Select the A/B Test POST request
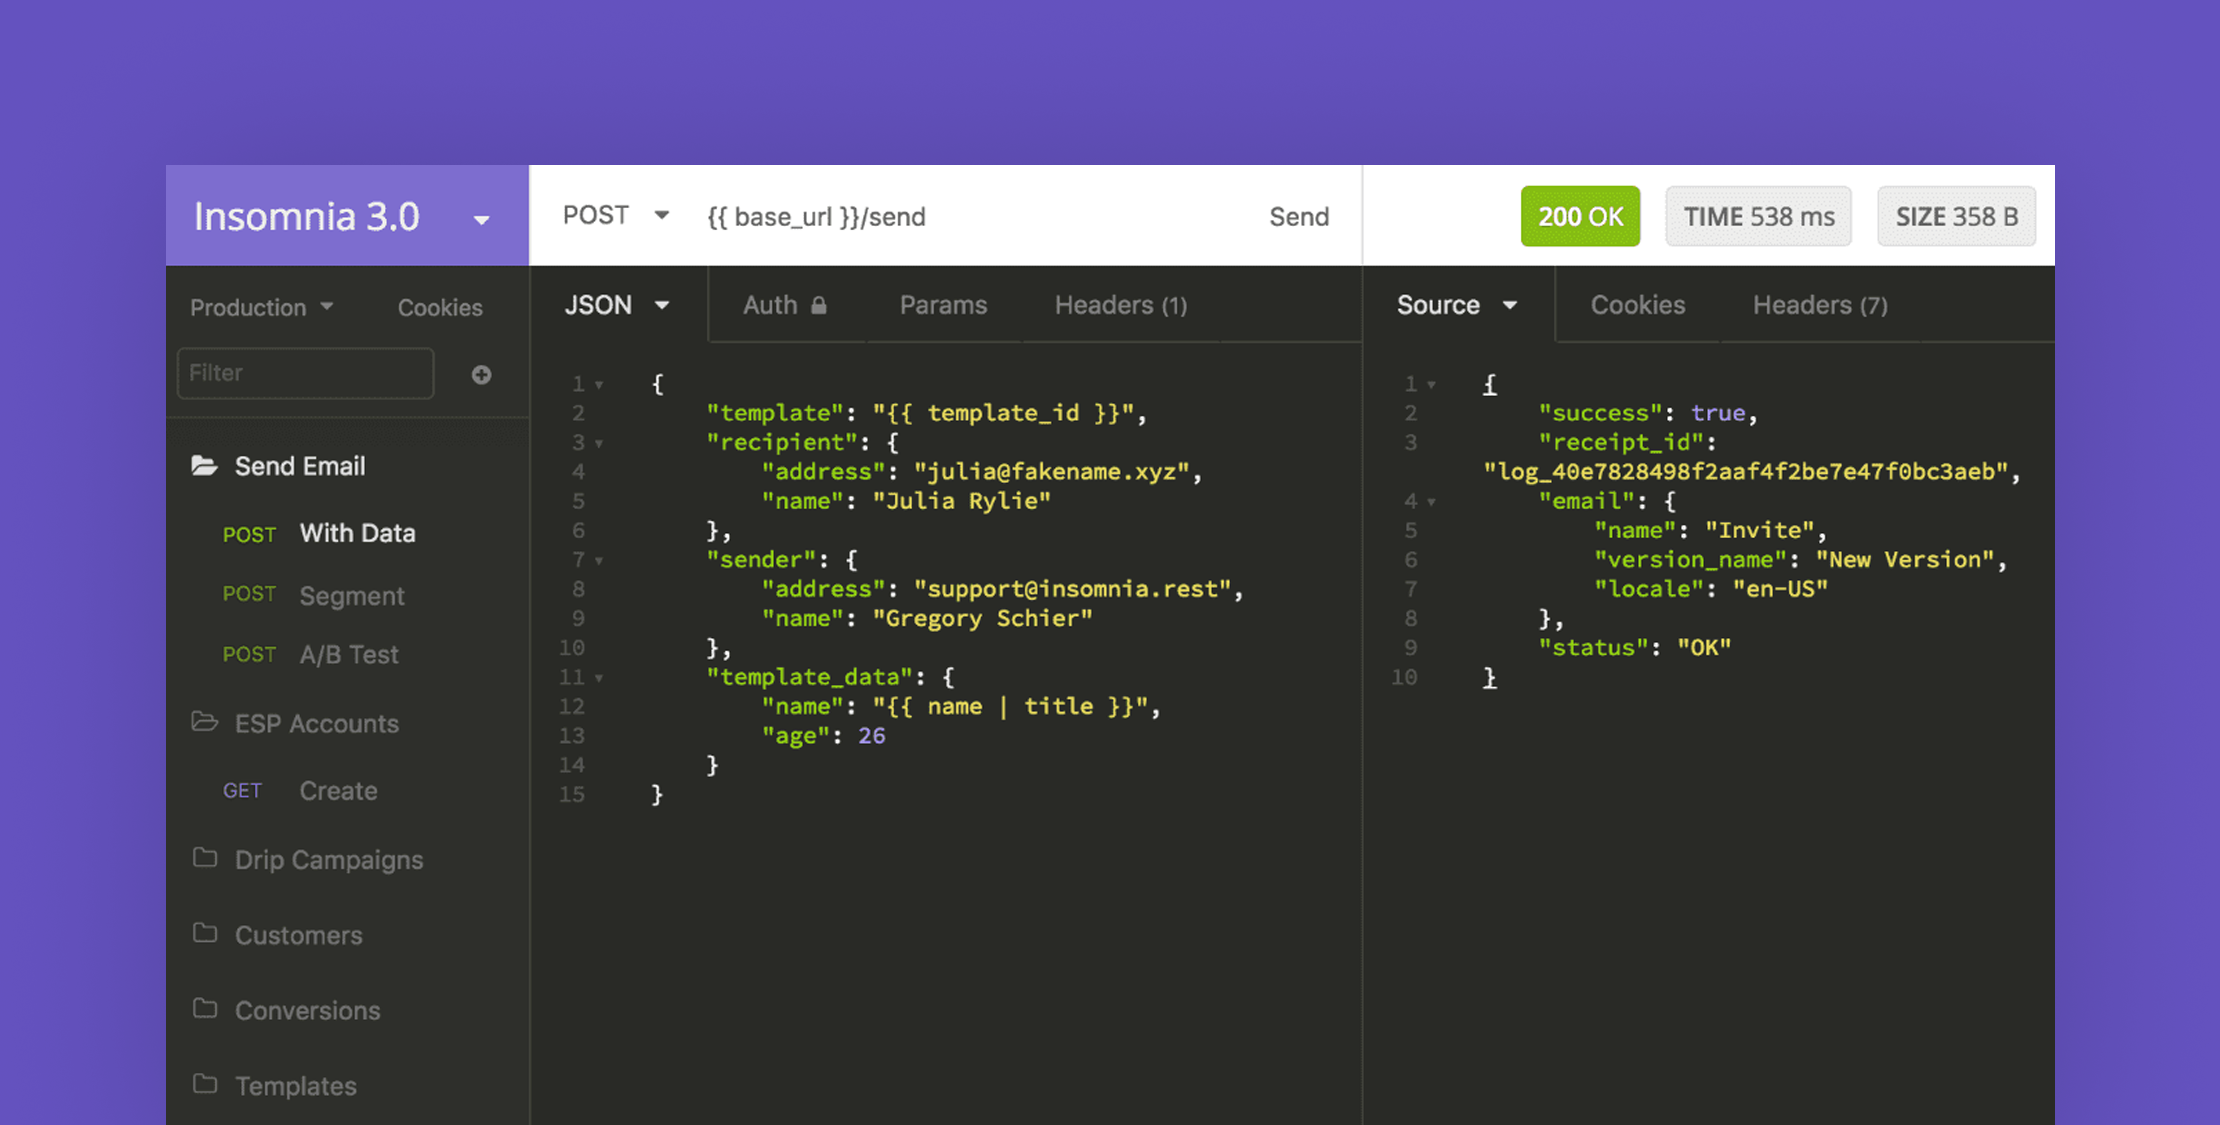This screenshot has width=2220, height=1125. coord(310,654)
